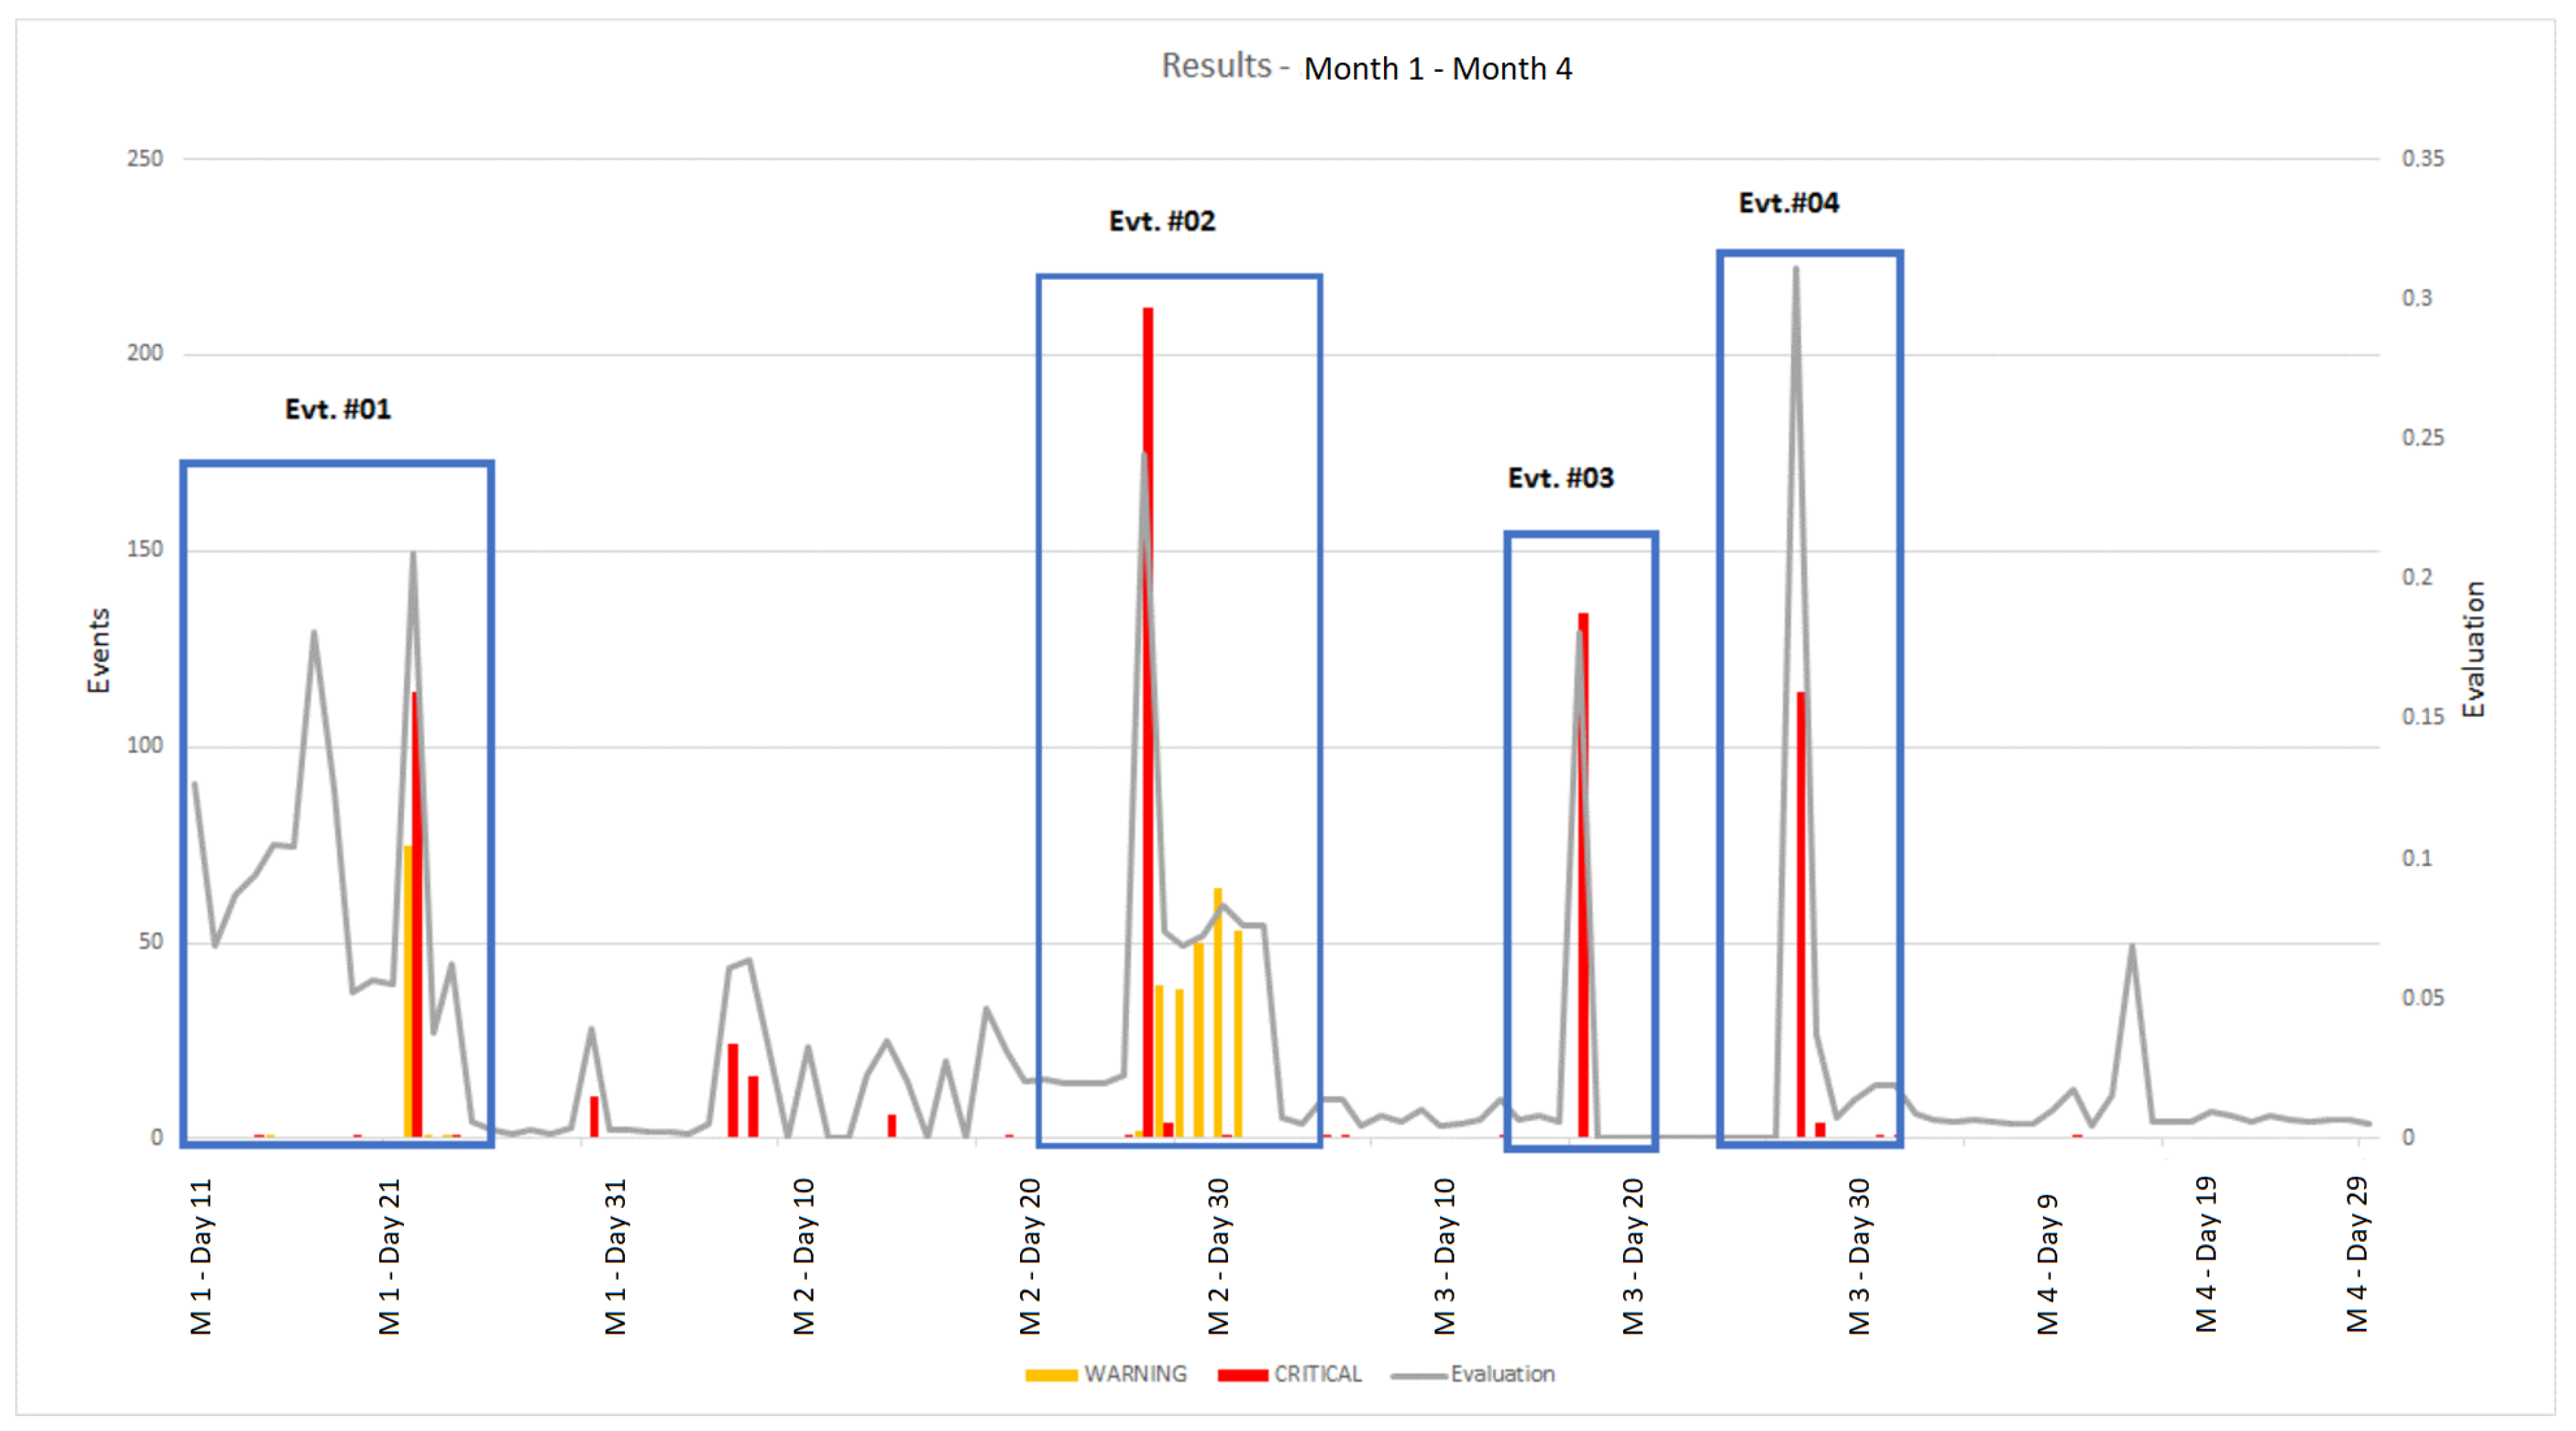
Task: Click the "200" Events axis tick
Action: 145,353
